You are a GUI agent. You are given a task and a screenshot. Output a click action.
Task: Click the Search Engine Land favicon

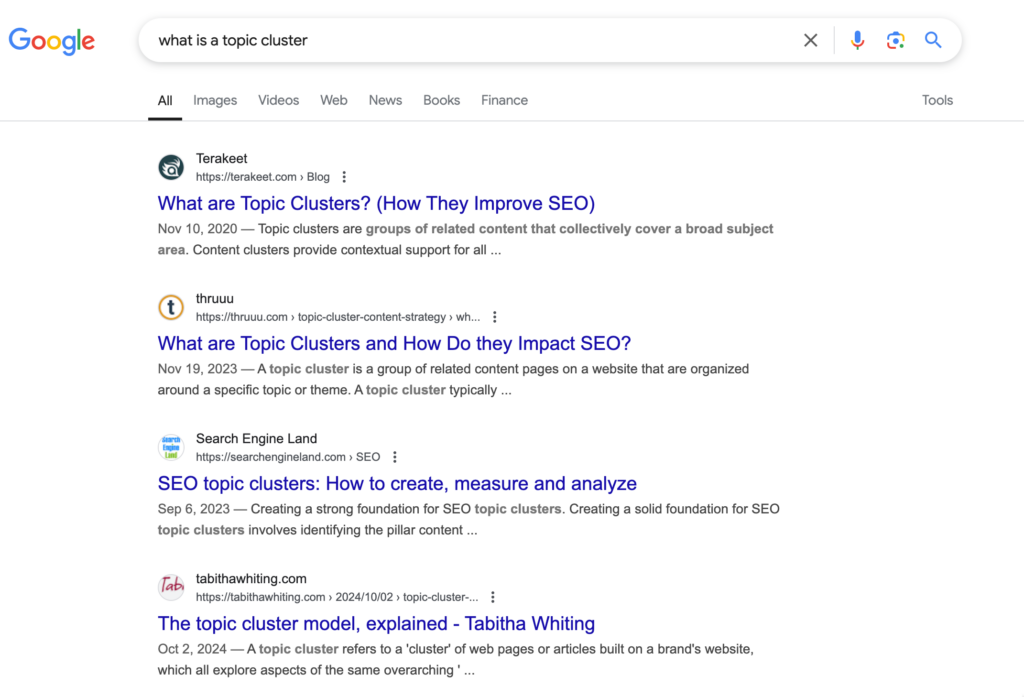[171, 447]
